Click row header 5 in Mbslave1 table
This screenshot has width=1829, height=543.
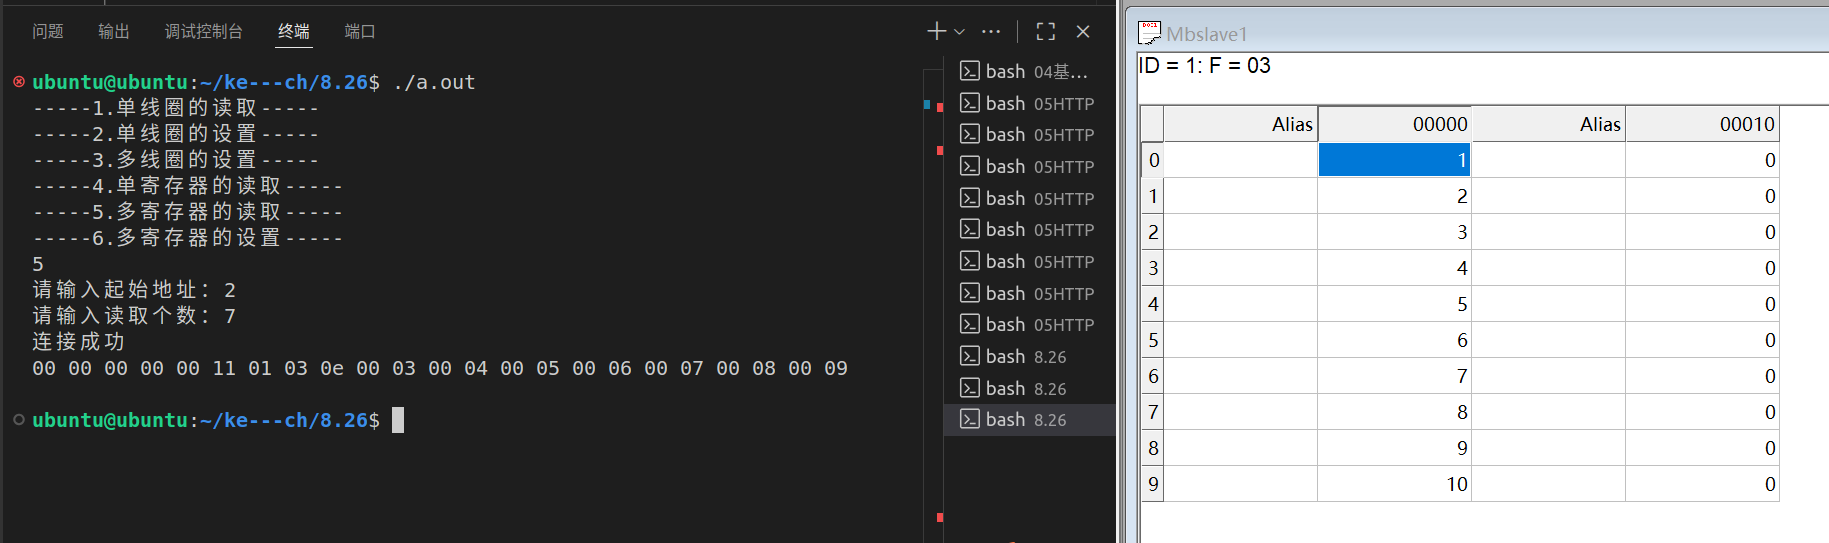(1152, 340)
